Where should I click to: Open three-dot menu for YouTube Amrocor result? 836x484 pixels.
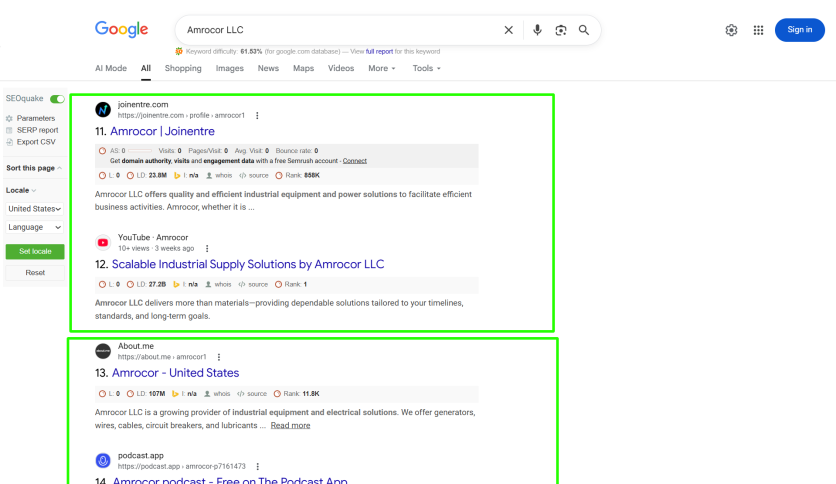tap(207, 248)
